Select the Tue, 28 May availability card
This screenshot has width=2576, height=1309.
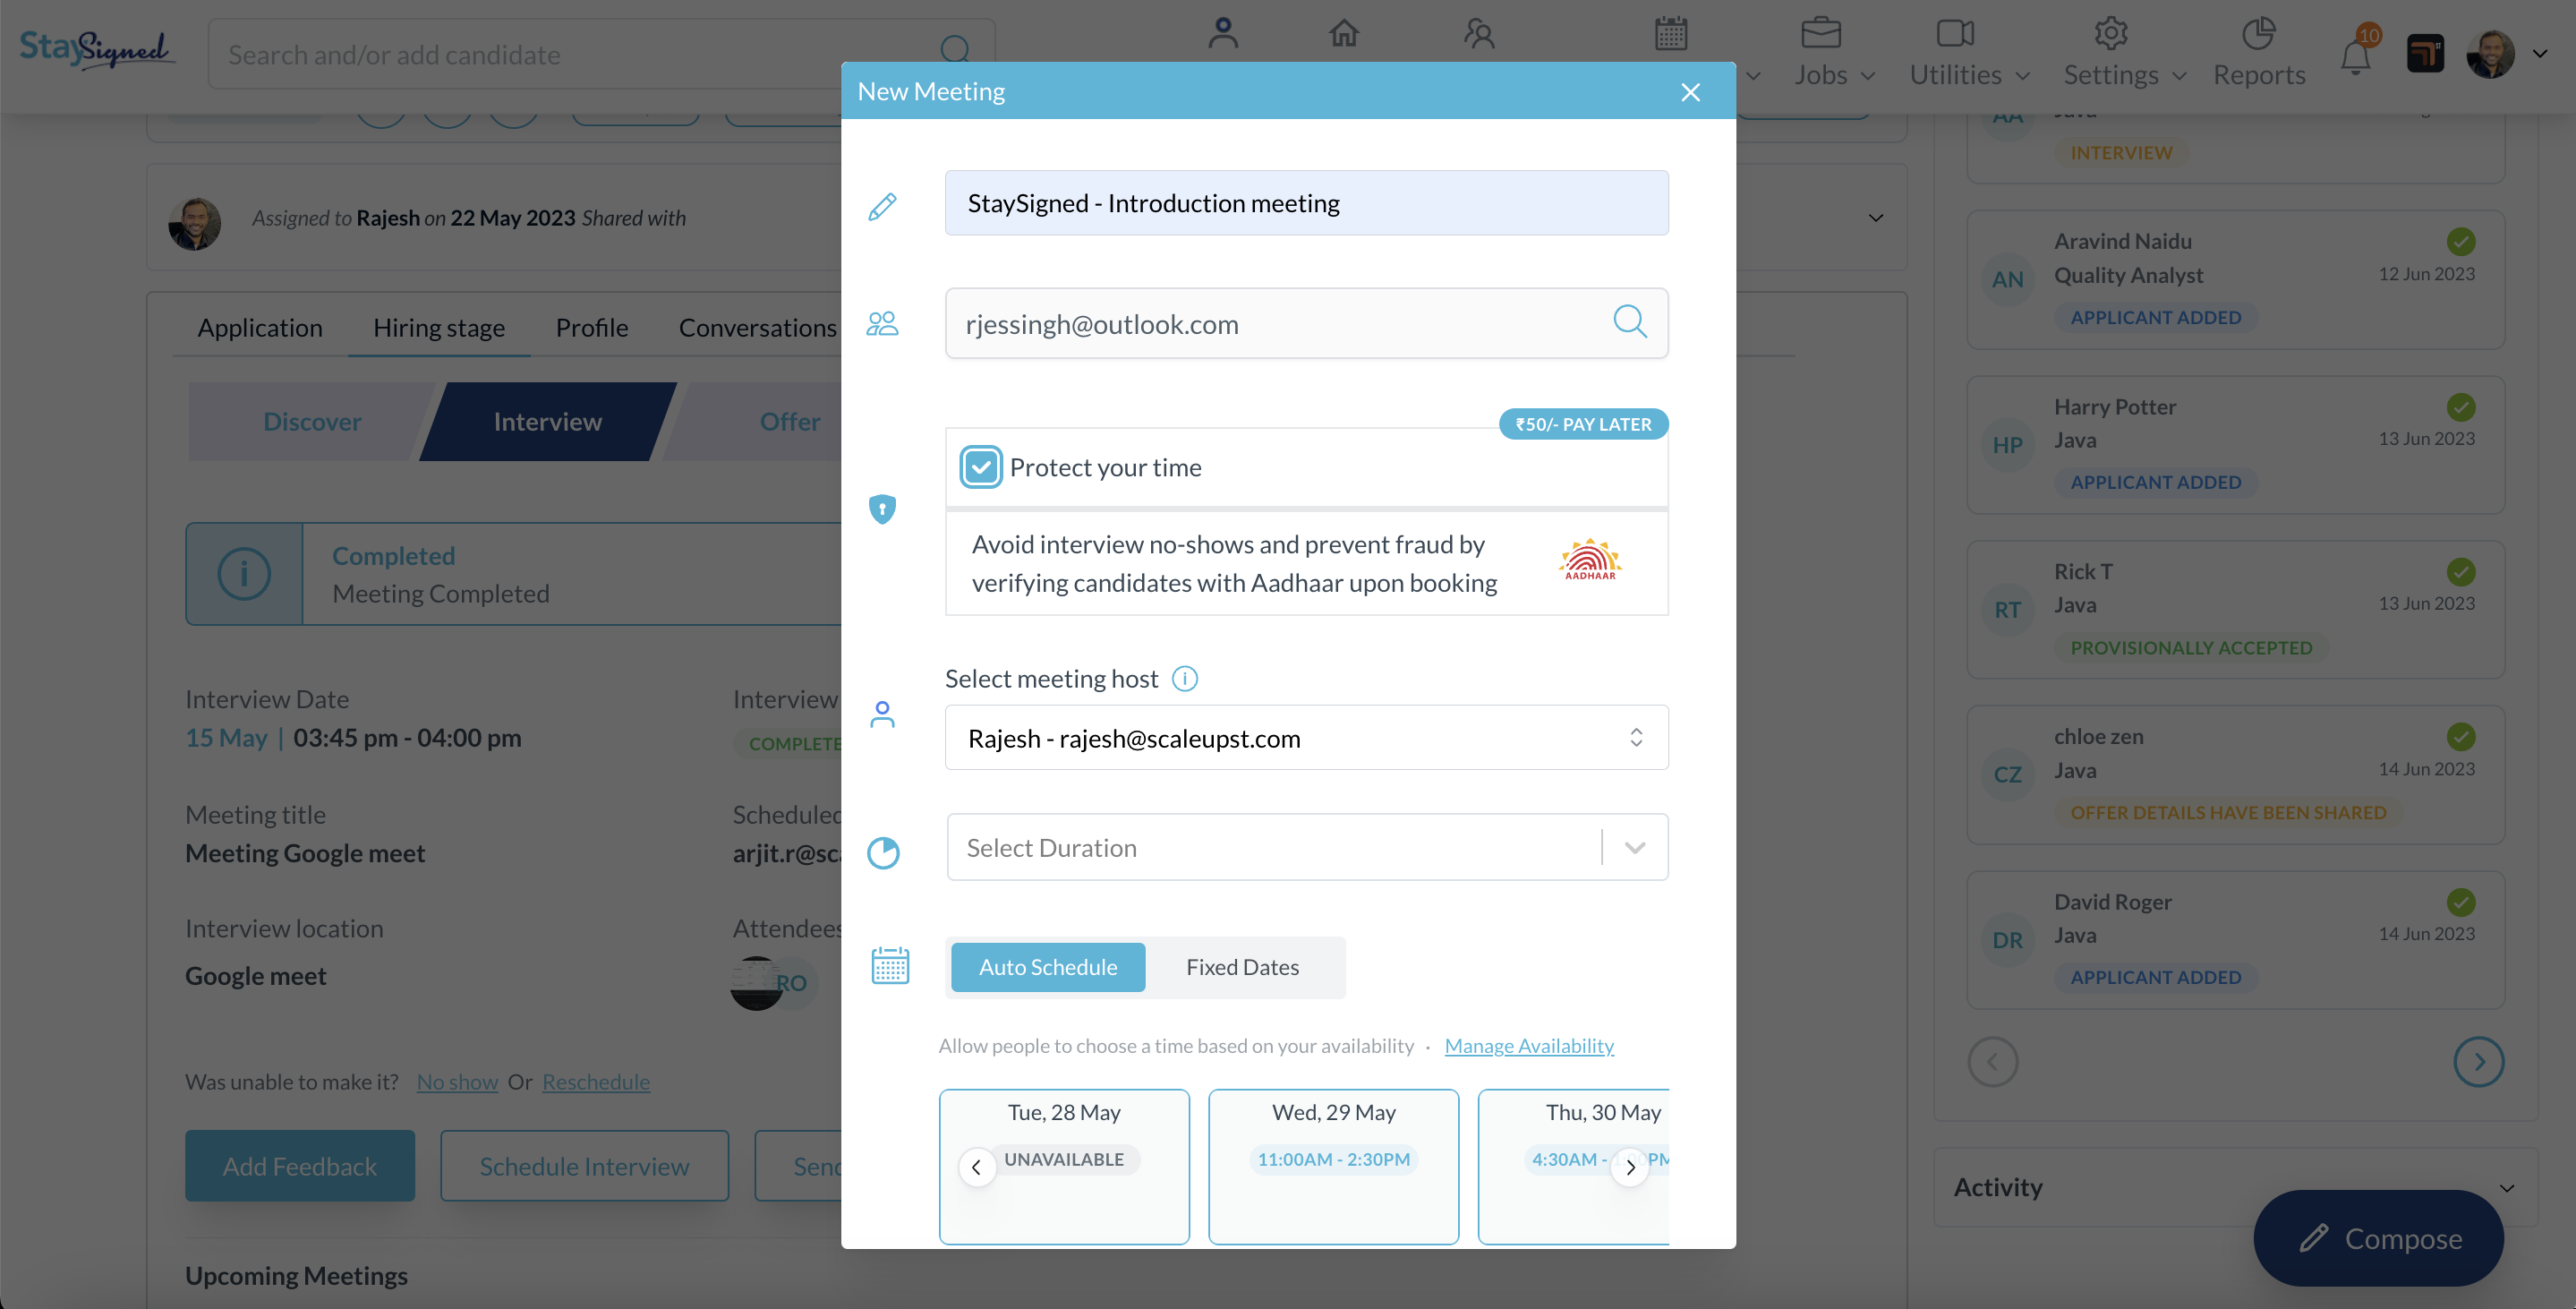[1064, 1166]
